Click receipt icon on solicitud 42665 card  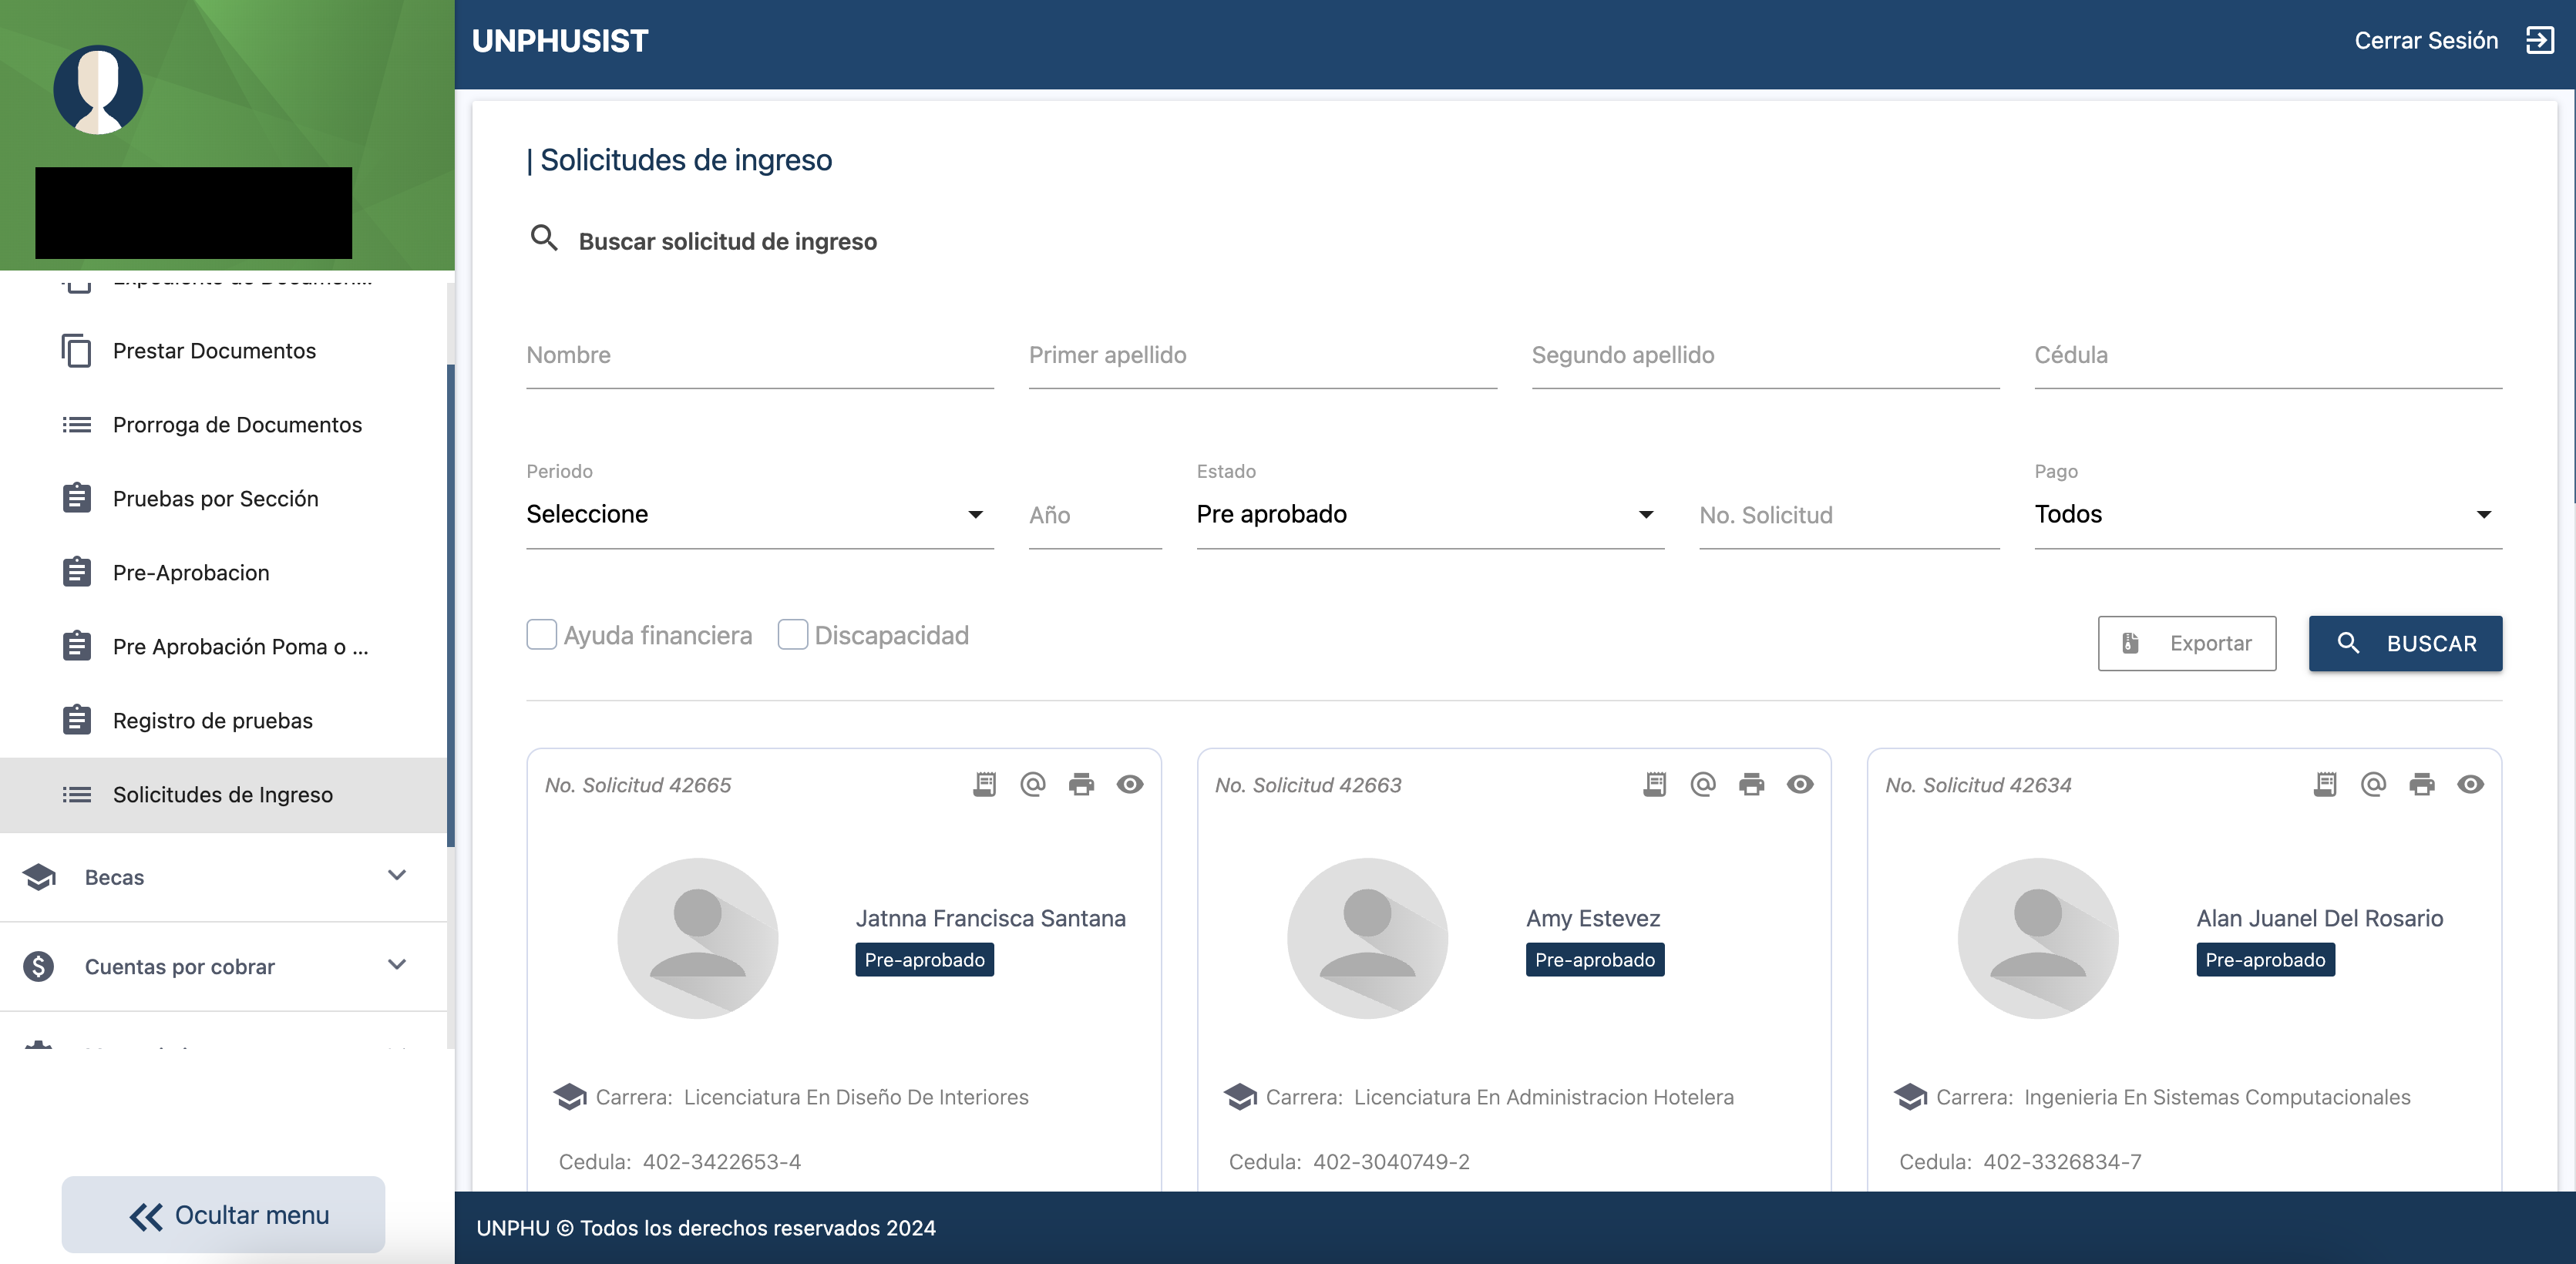click(x=984, y=784)
